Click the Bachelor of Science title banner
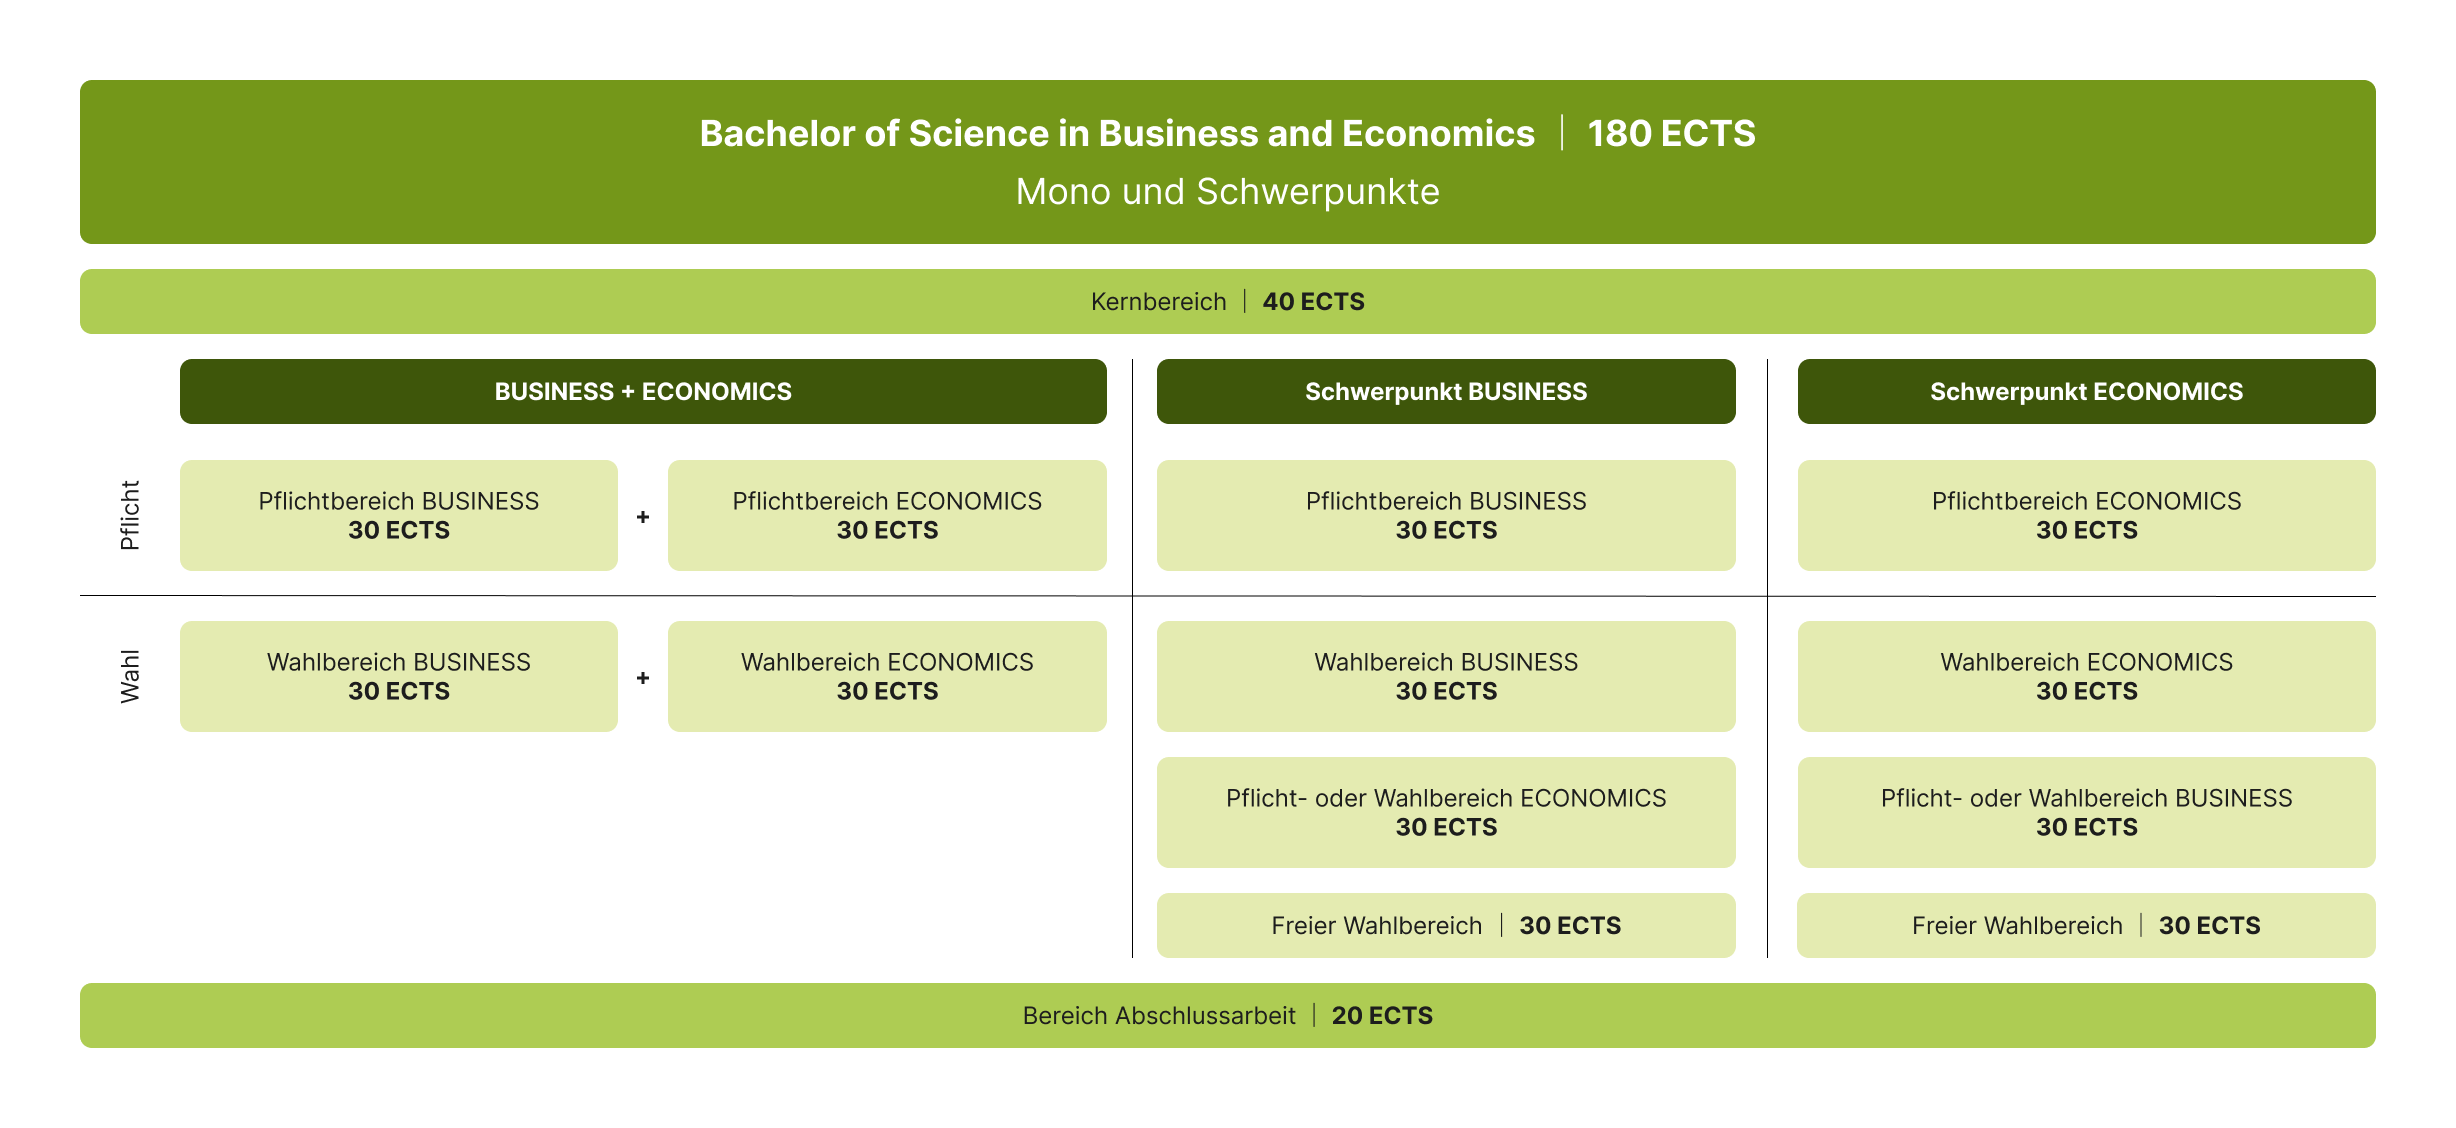2456x1128 pixels. pos(1227,162)
